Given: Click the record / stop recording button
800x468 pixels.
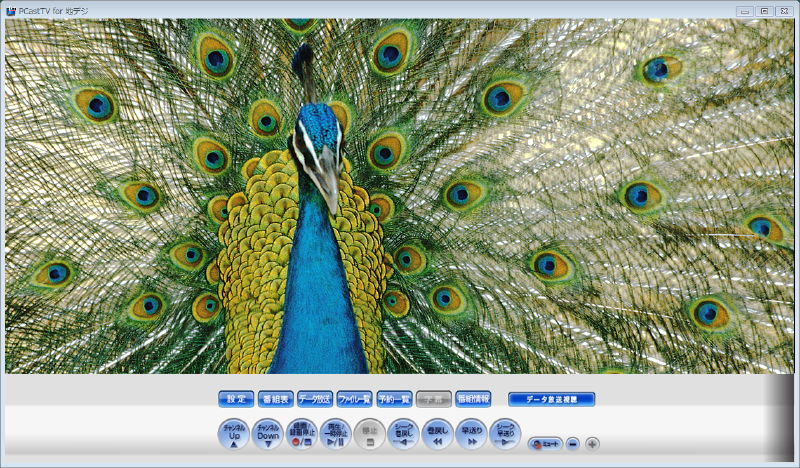Looking at the screenshot, I should click(x=302, y=434).
